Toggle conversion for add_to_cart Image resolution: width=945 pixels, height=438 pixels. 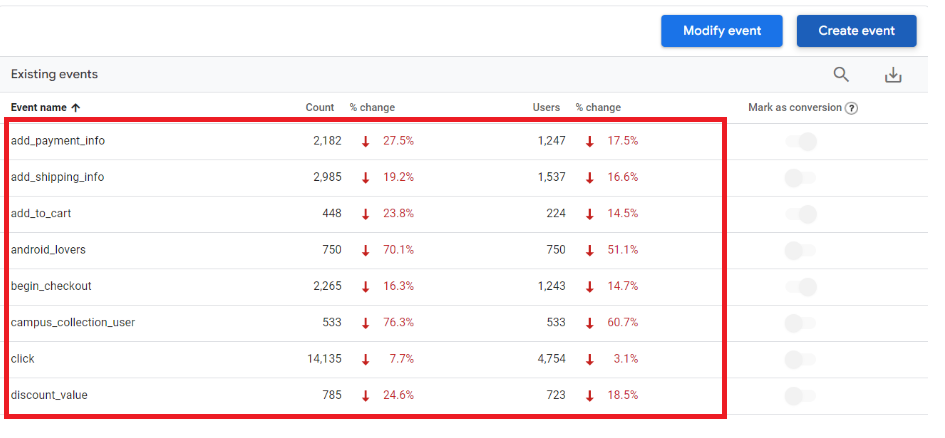801,214
